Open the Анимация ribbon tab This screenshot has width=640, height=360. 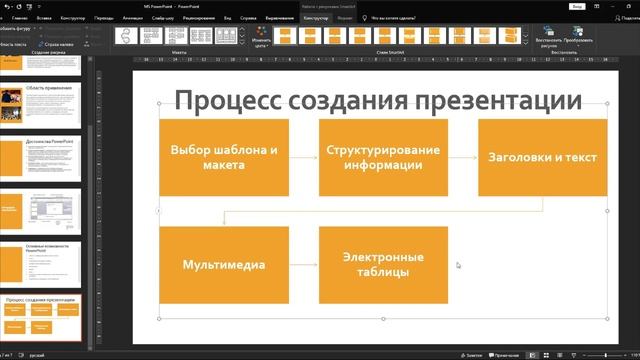click(x=133, y=18)
